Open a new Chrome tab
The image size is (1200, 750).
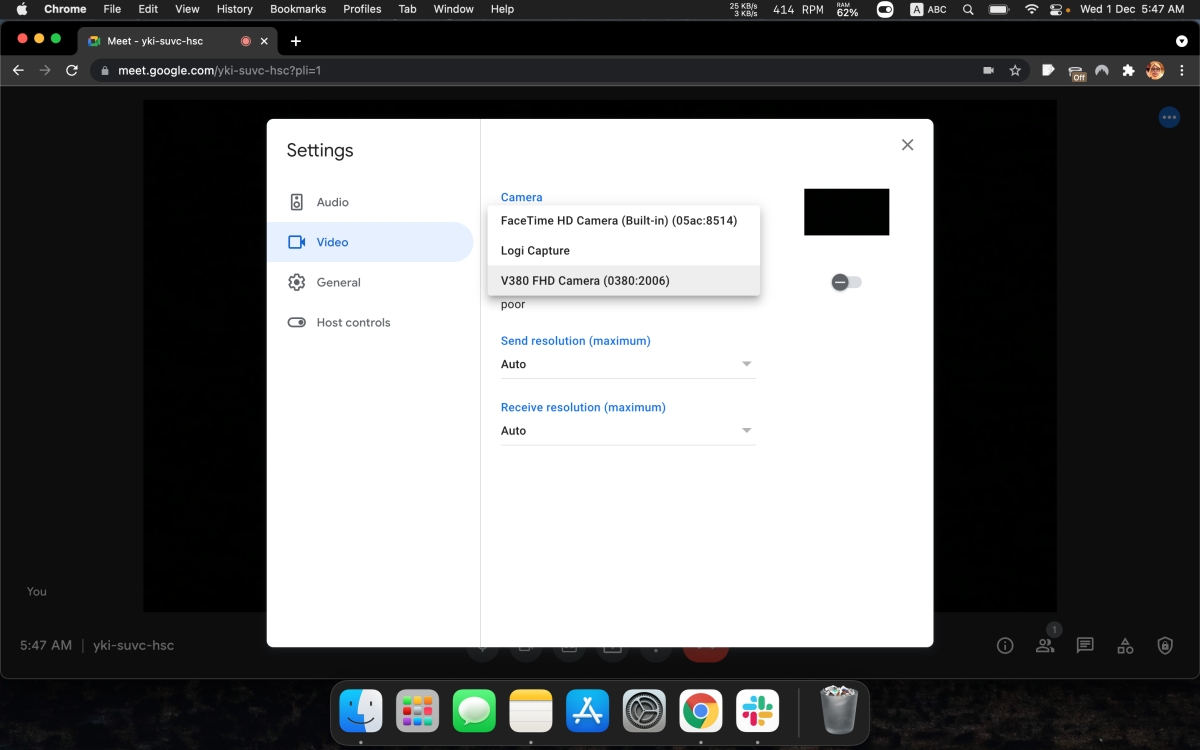point(296,41)
